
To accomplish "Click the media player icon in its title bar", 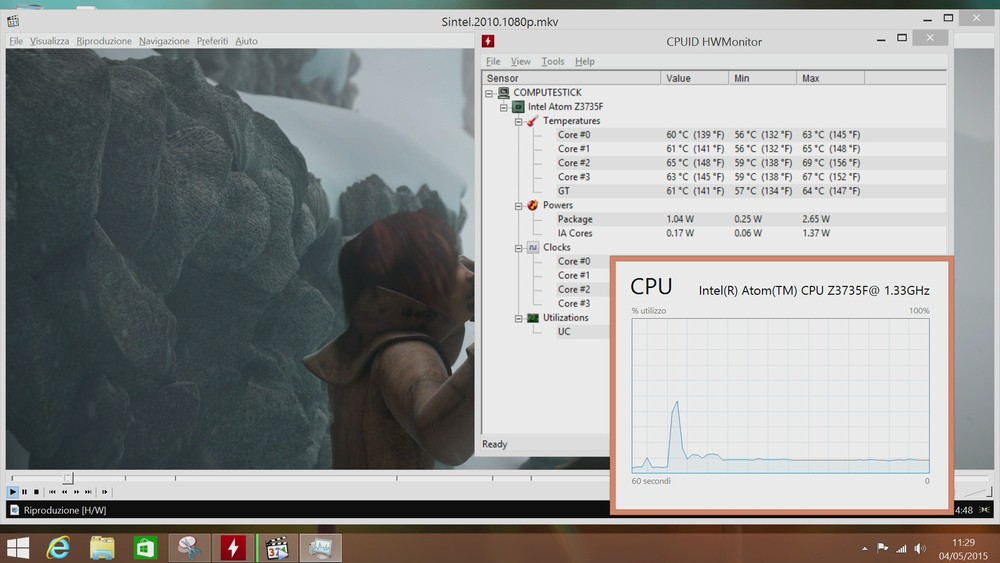I will (x=13, y=21).
